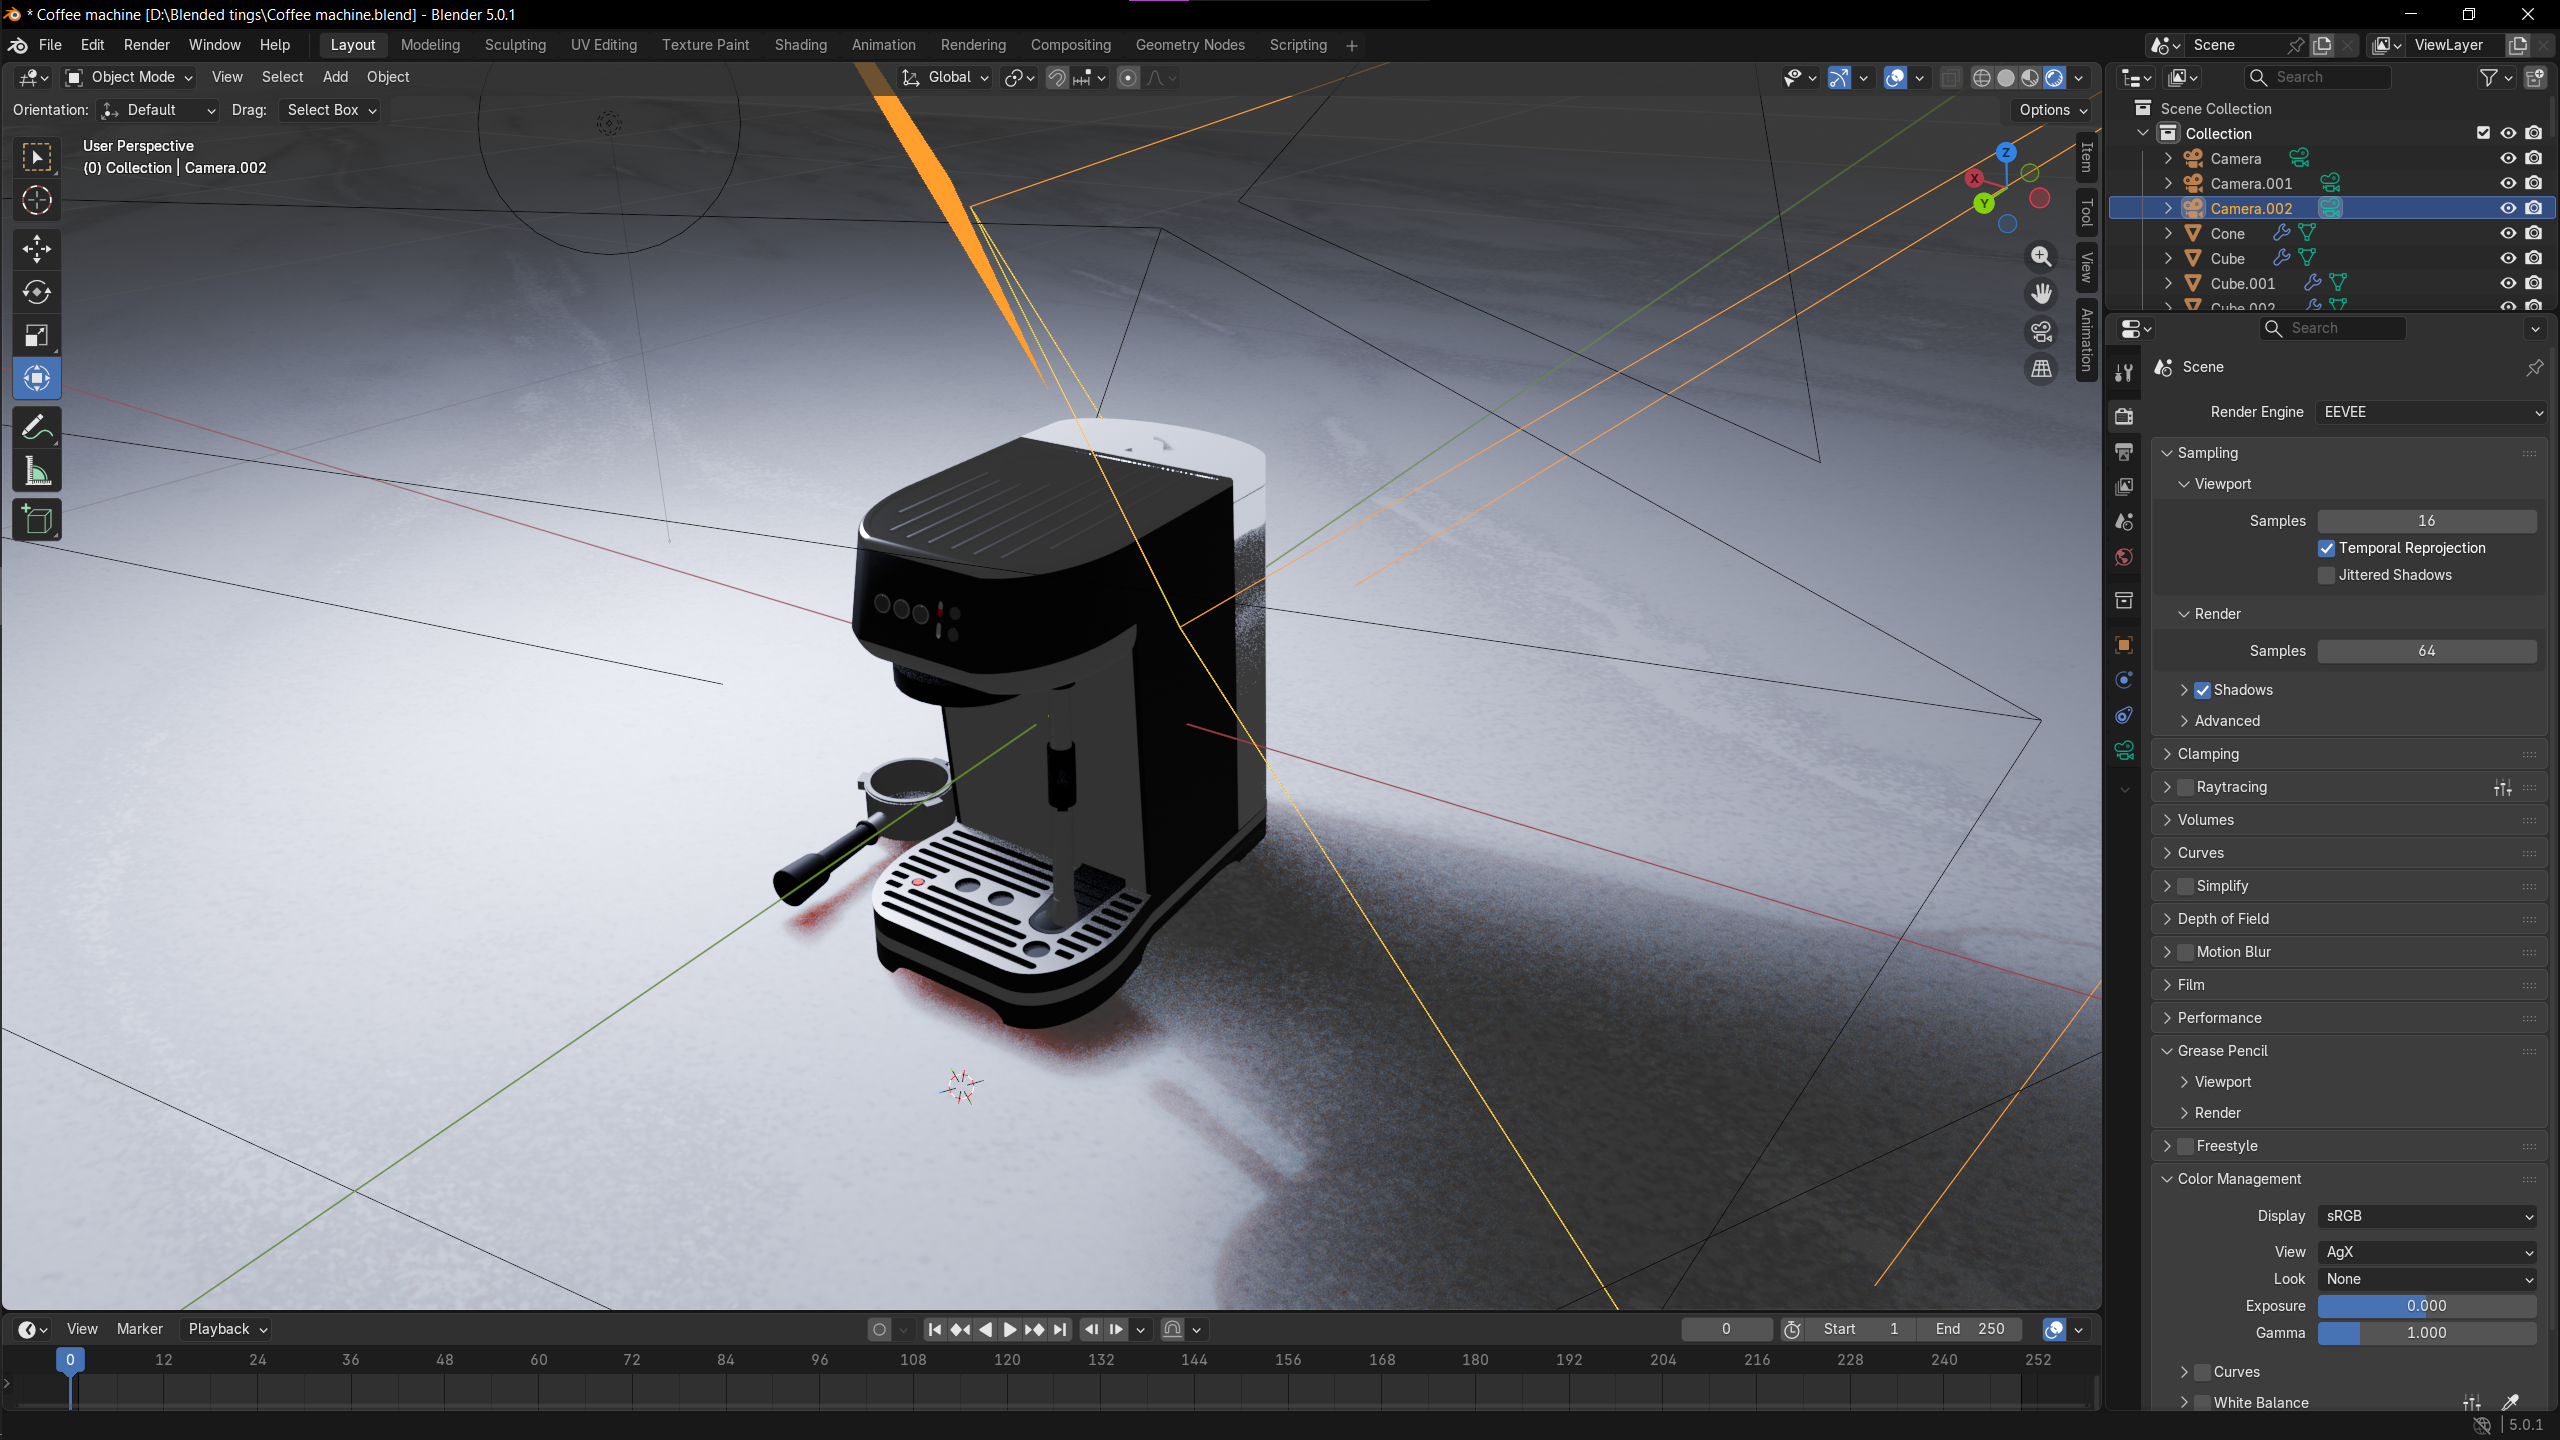Click the End frame 250 field

pos(1969,1329)
